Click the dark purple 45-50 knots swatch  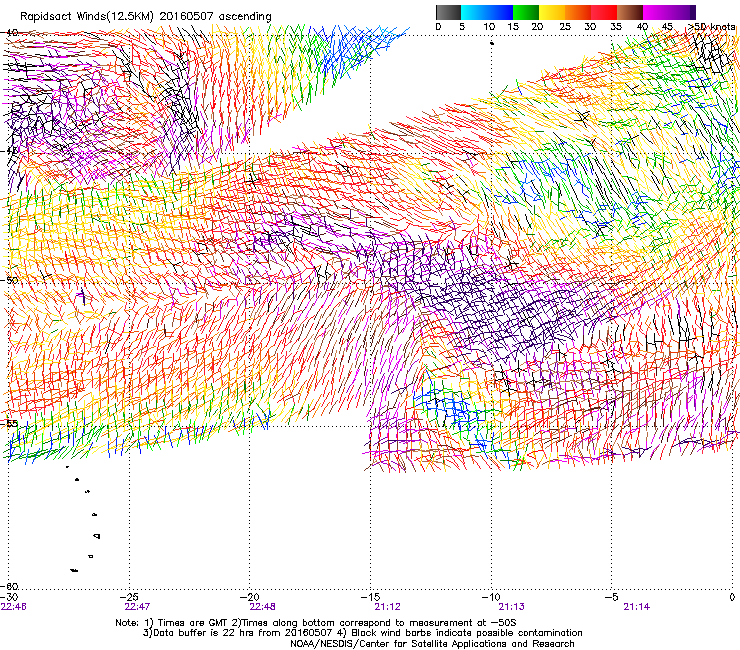(x=682, y=12)
